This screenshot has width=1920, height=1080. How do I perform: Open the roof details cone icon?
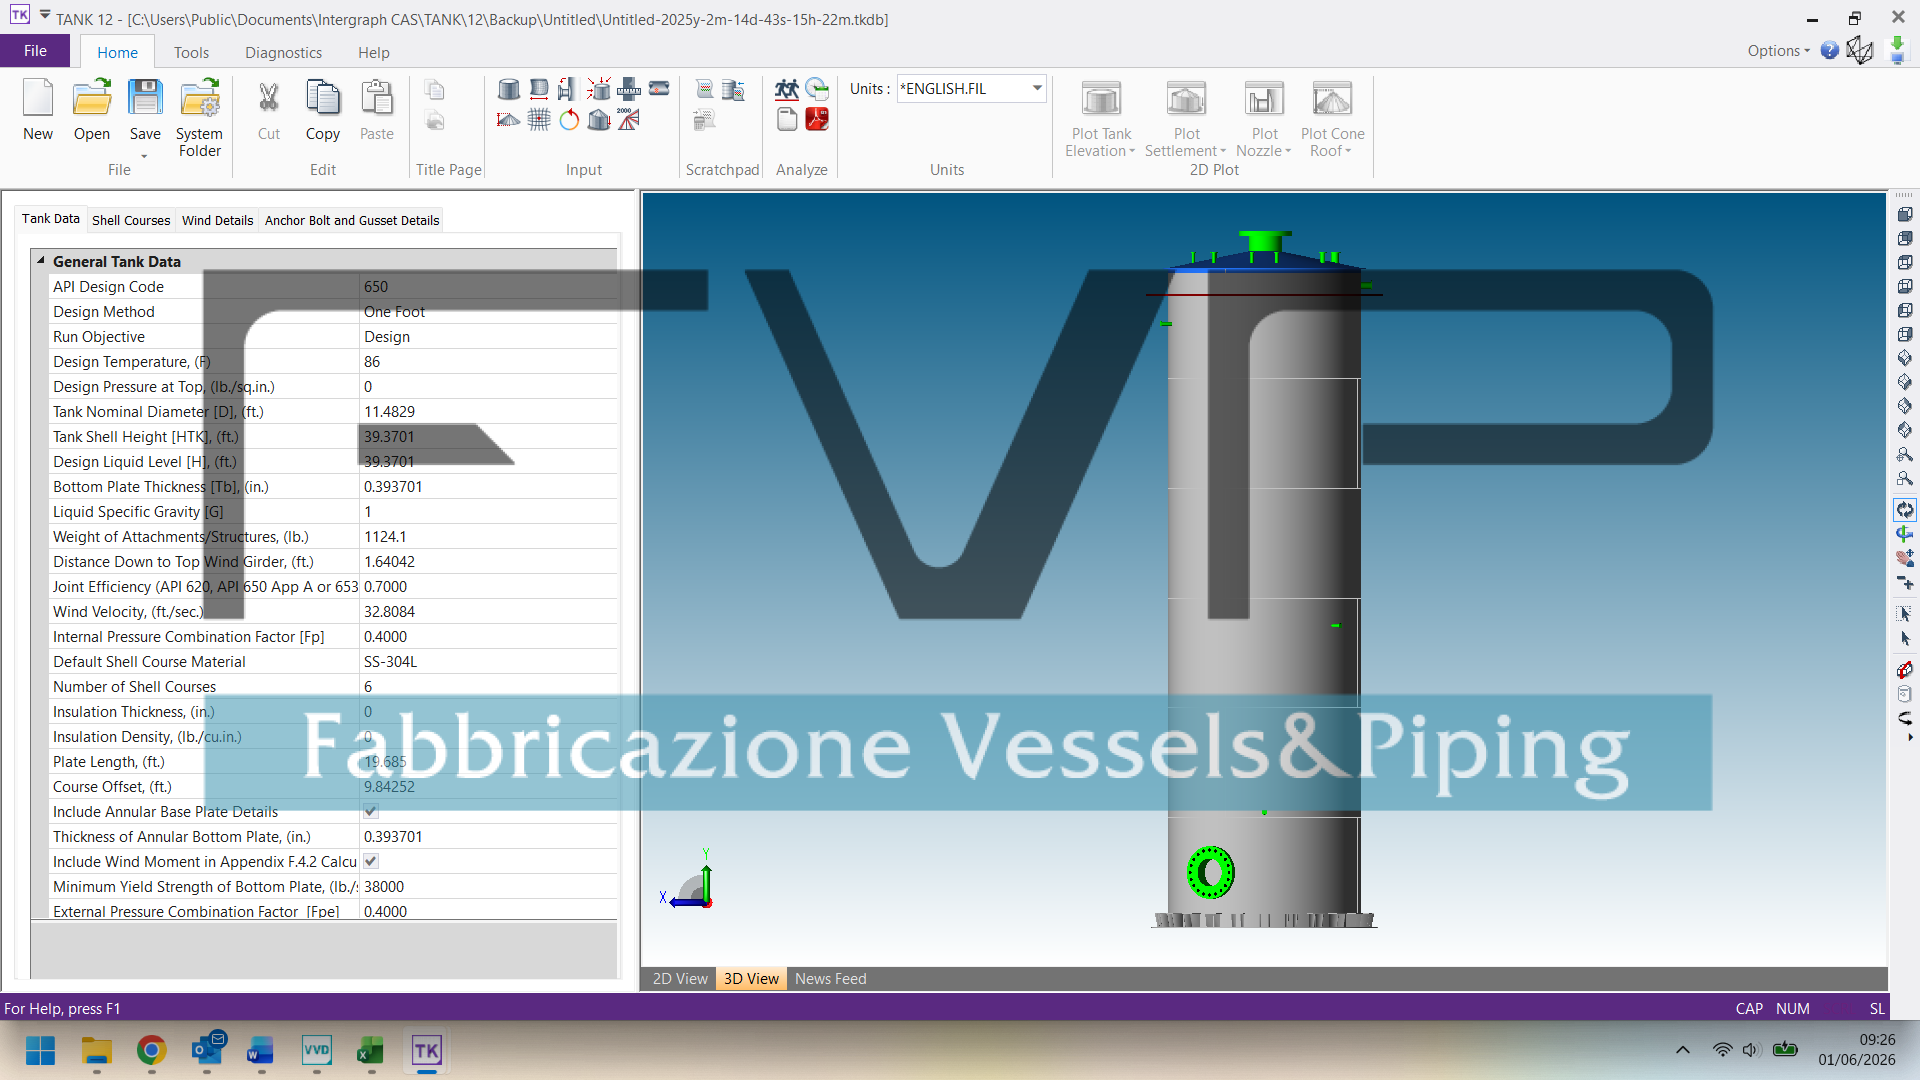tap(508, 120)
